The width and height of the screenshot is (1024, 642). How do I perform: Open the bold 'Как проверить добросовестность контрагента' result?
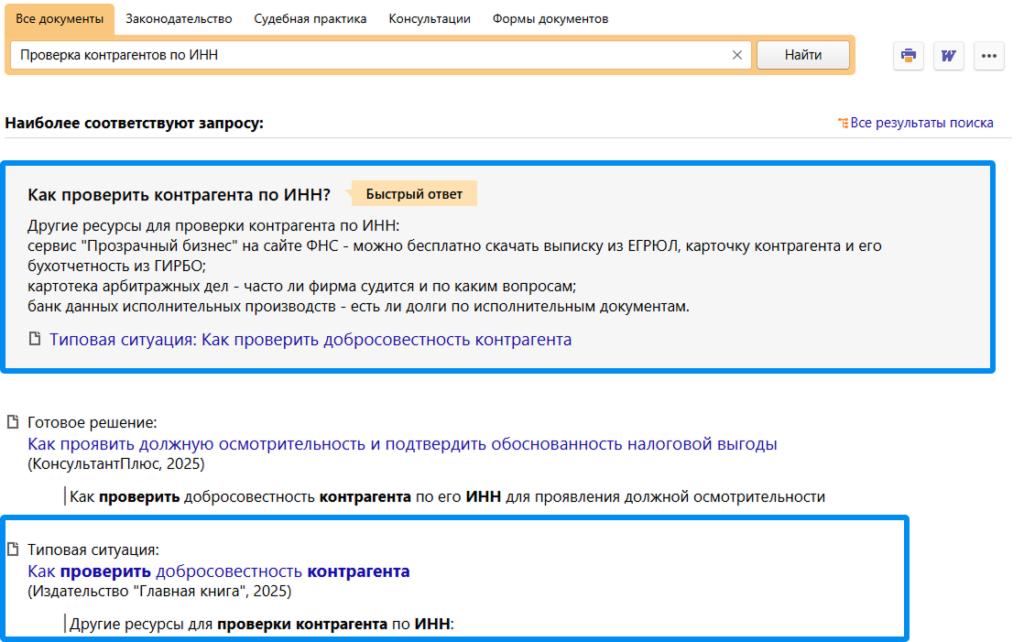pos(219,571)
